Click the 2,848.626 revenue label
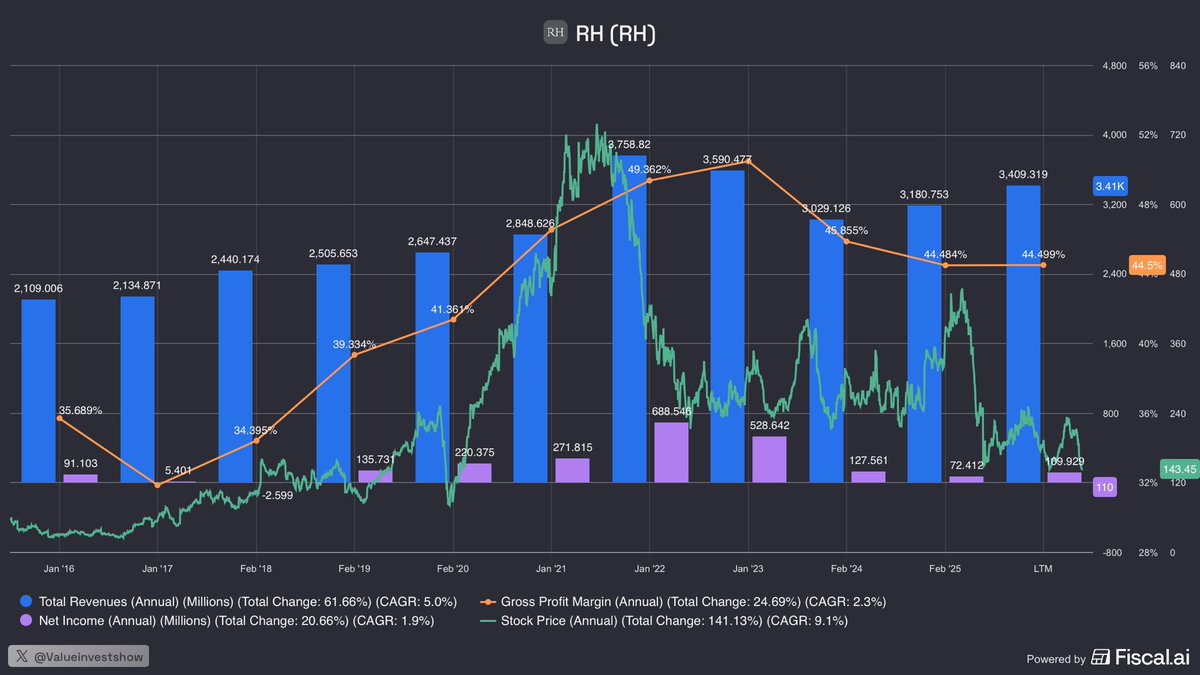 pyautogui.click(x=530, y=223)
